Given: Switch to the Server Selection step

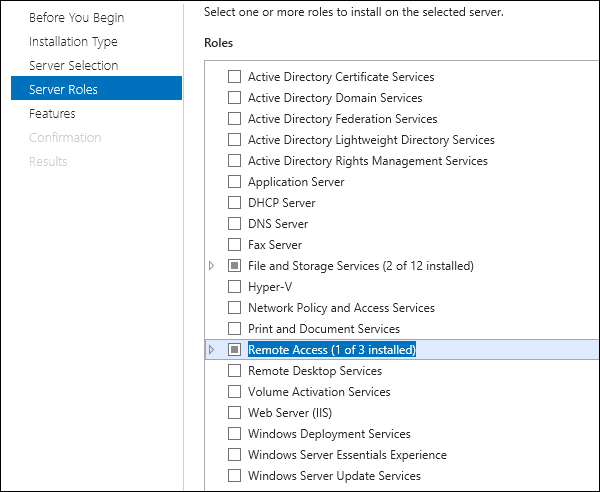Looking at the screenshot, I should 73,65.
